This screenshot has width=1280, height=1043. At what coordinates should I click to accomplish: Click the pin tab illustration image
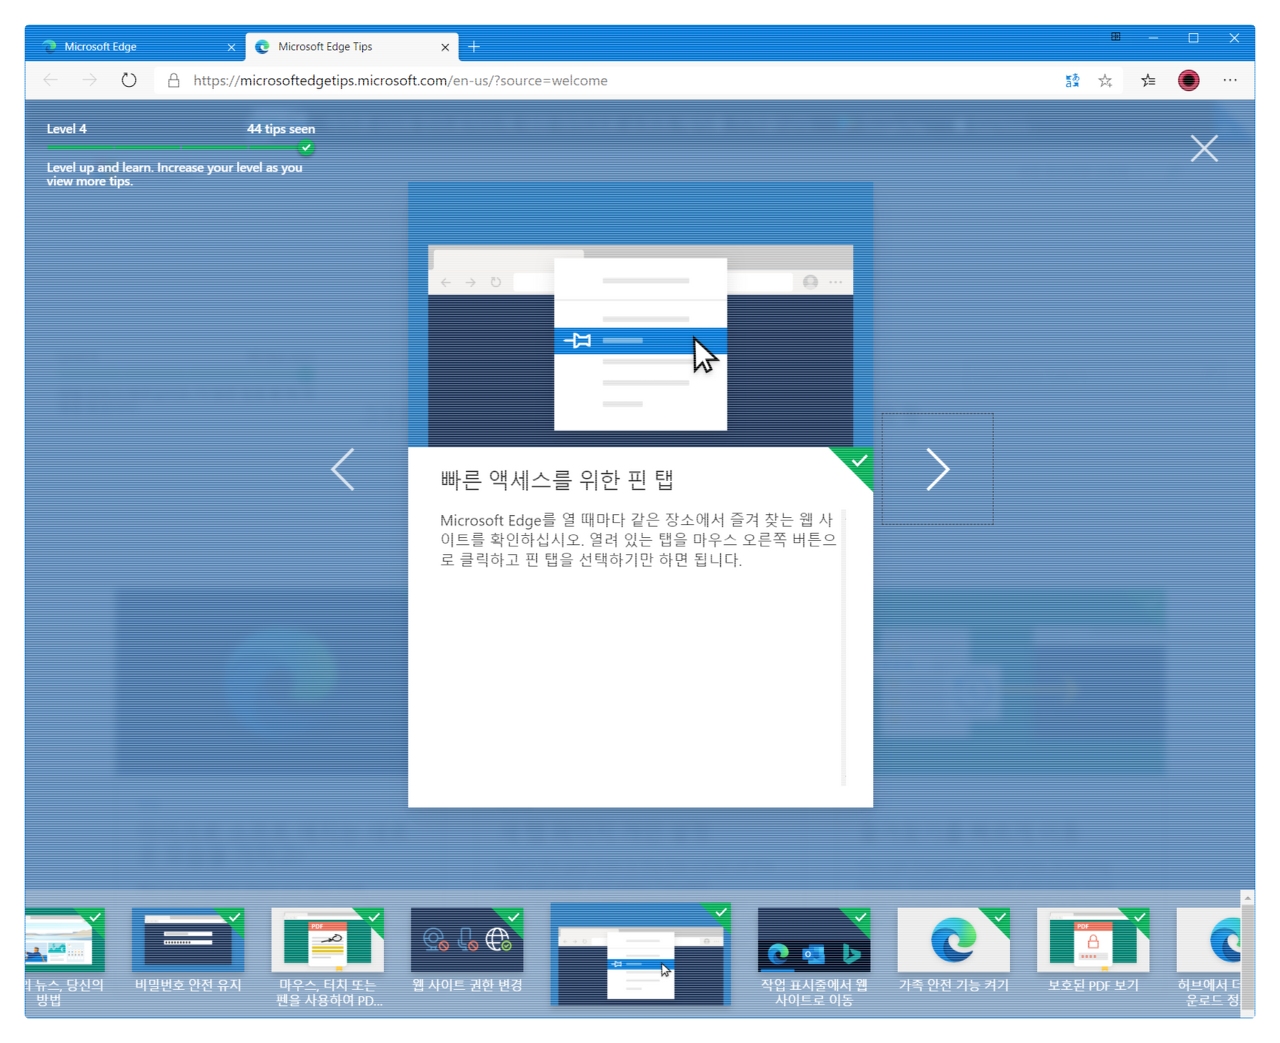640,345
